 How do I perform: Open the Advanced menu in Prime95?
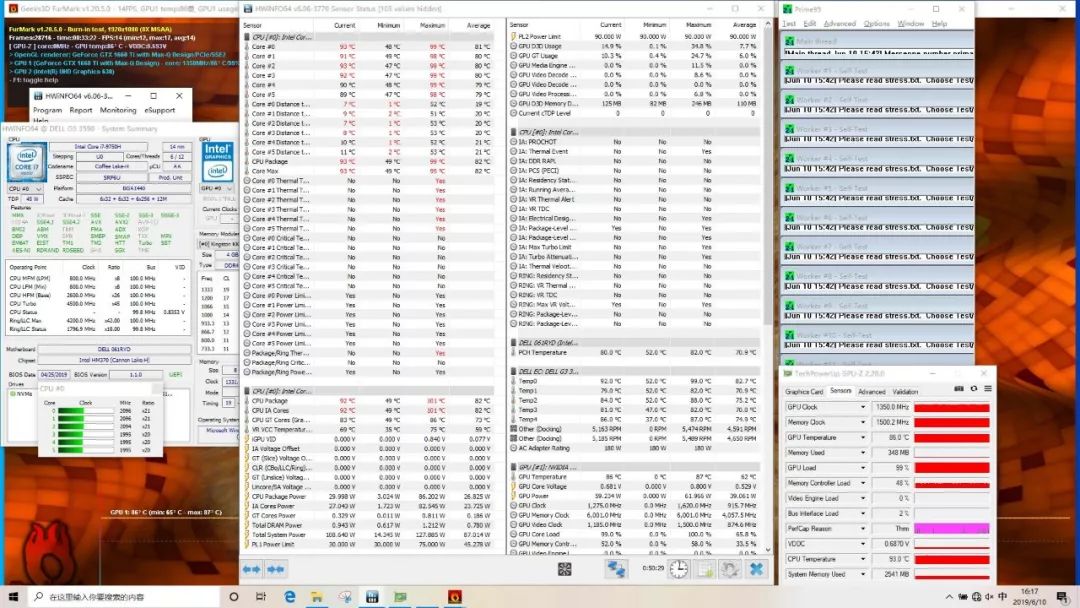coord(838,23)
